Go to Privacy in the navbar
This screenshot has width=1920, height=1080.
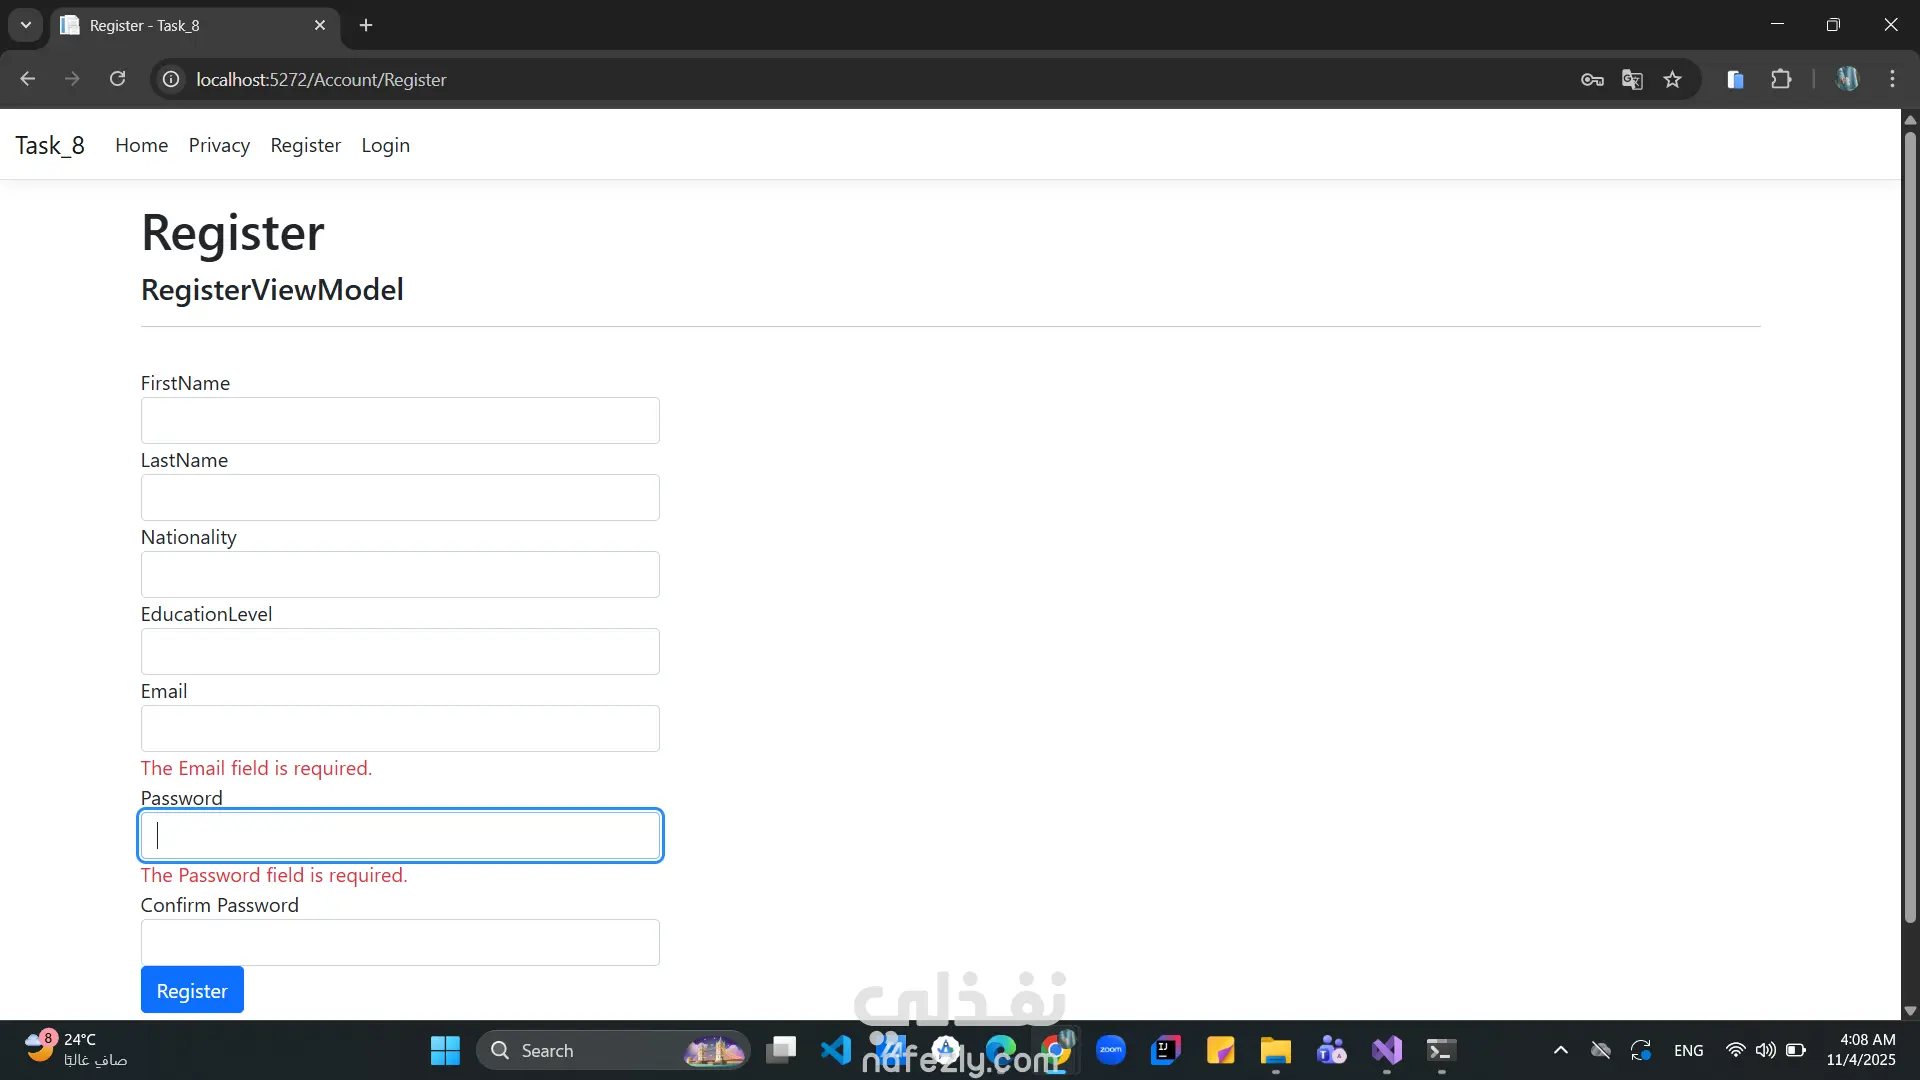[219, 146]
